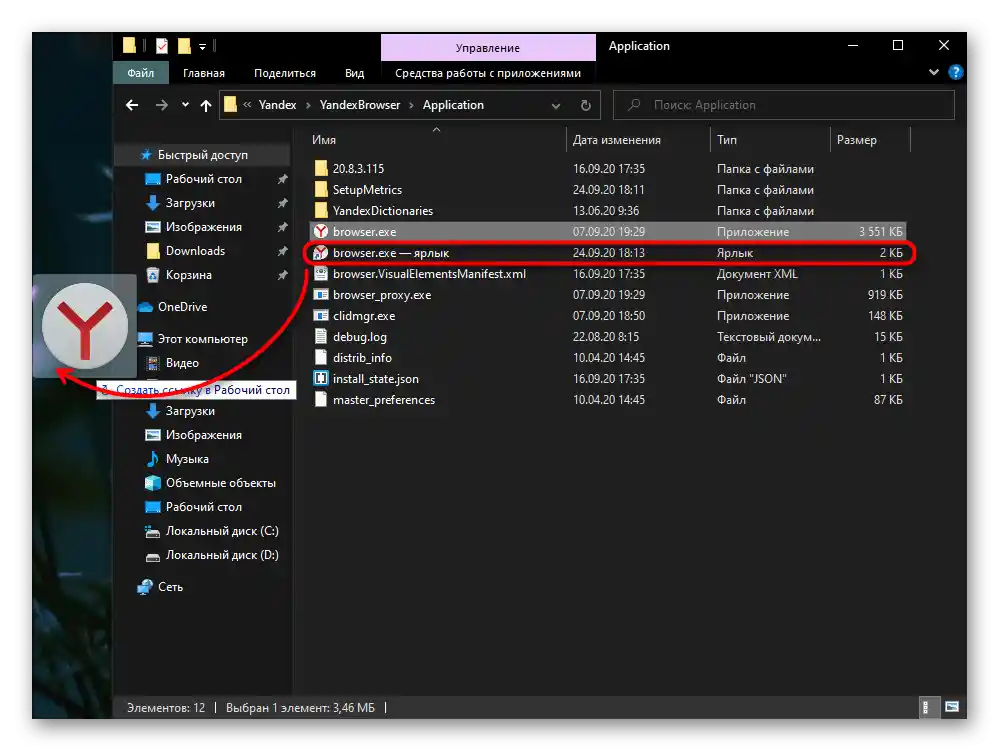
Task: Click the Управление contextual tab
Action: click(x=488, y=48)
